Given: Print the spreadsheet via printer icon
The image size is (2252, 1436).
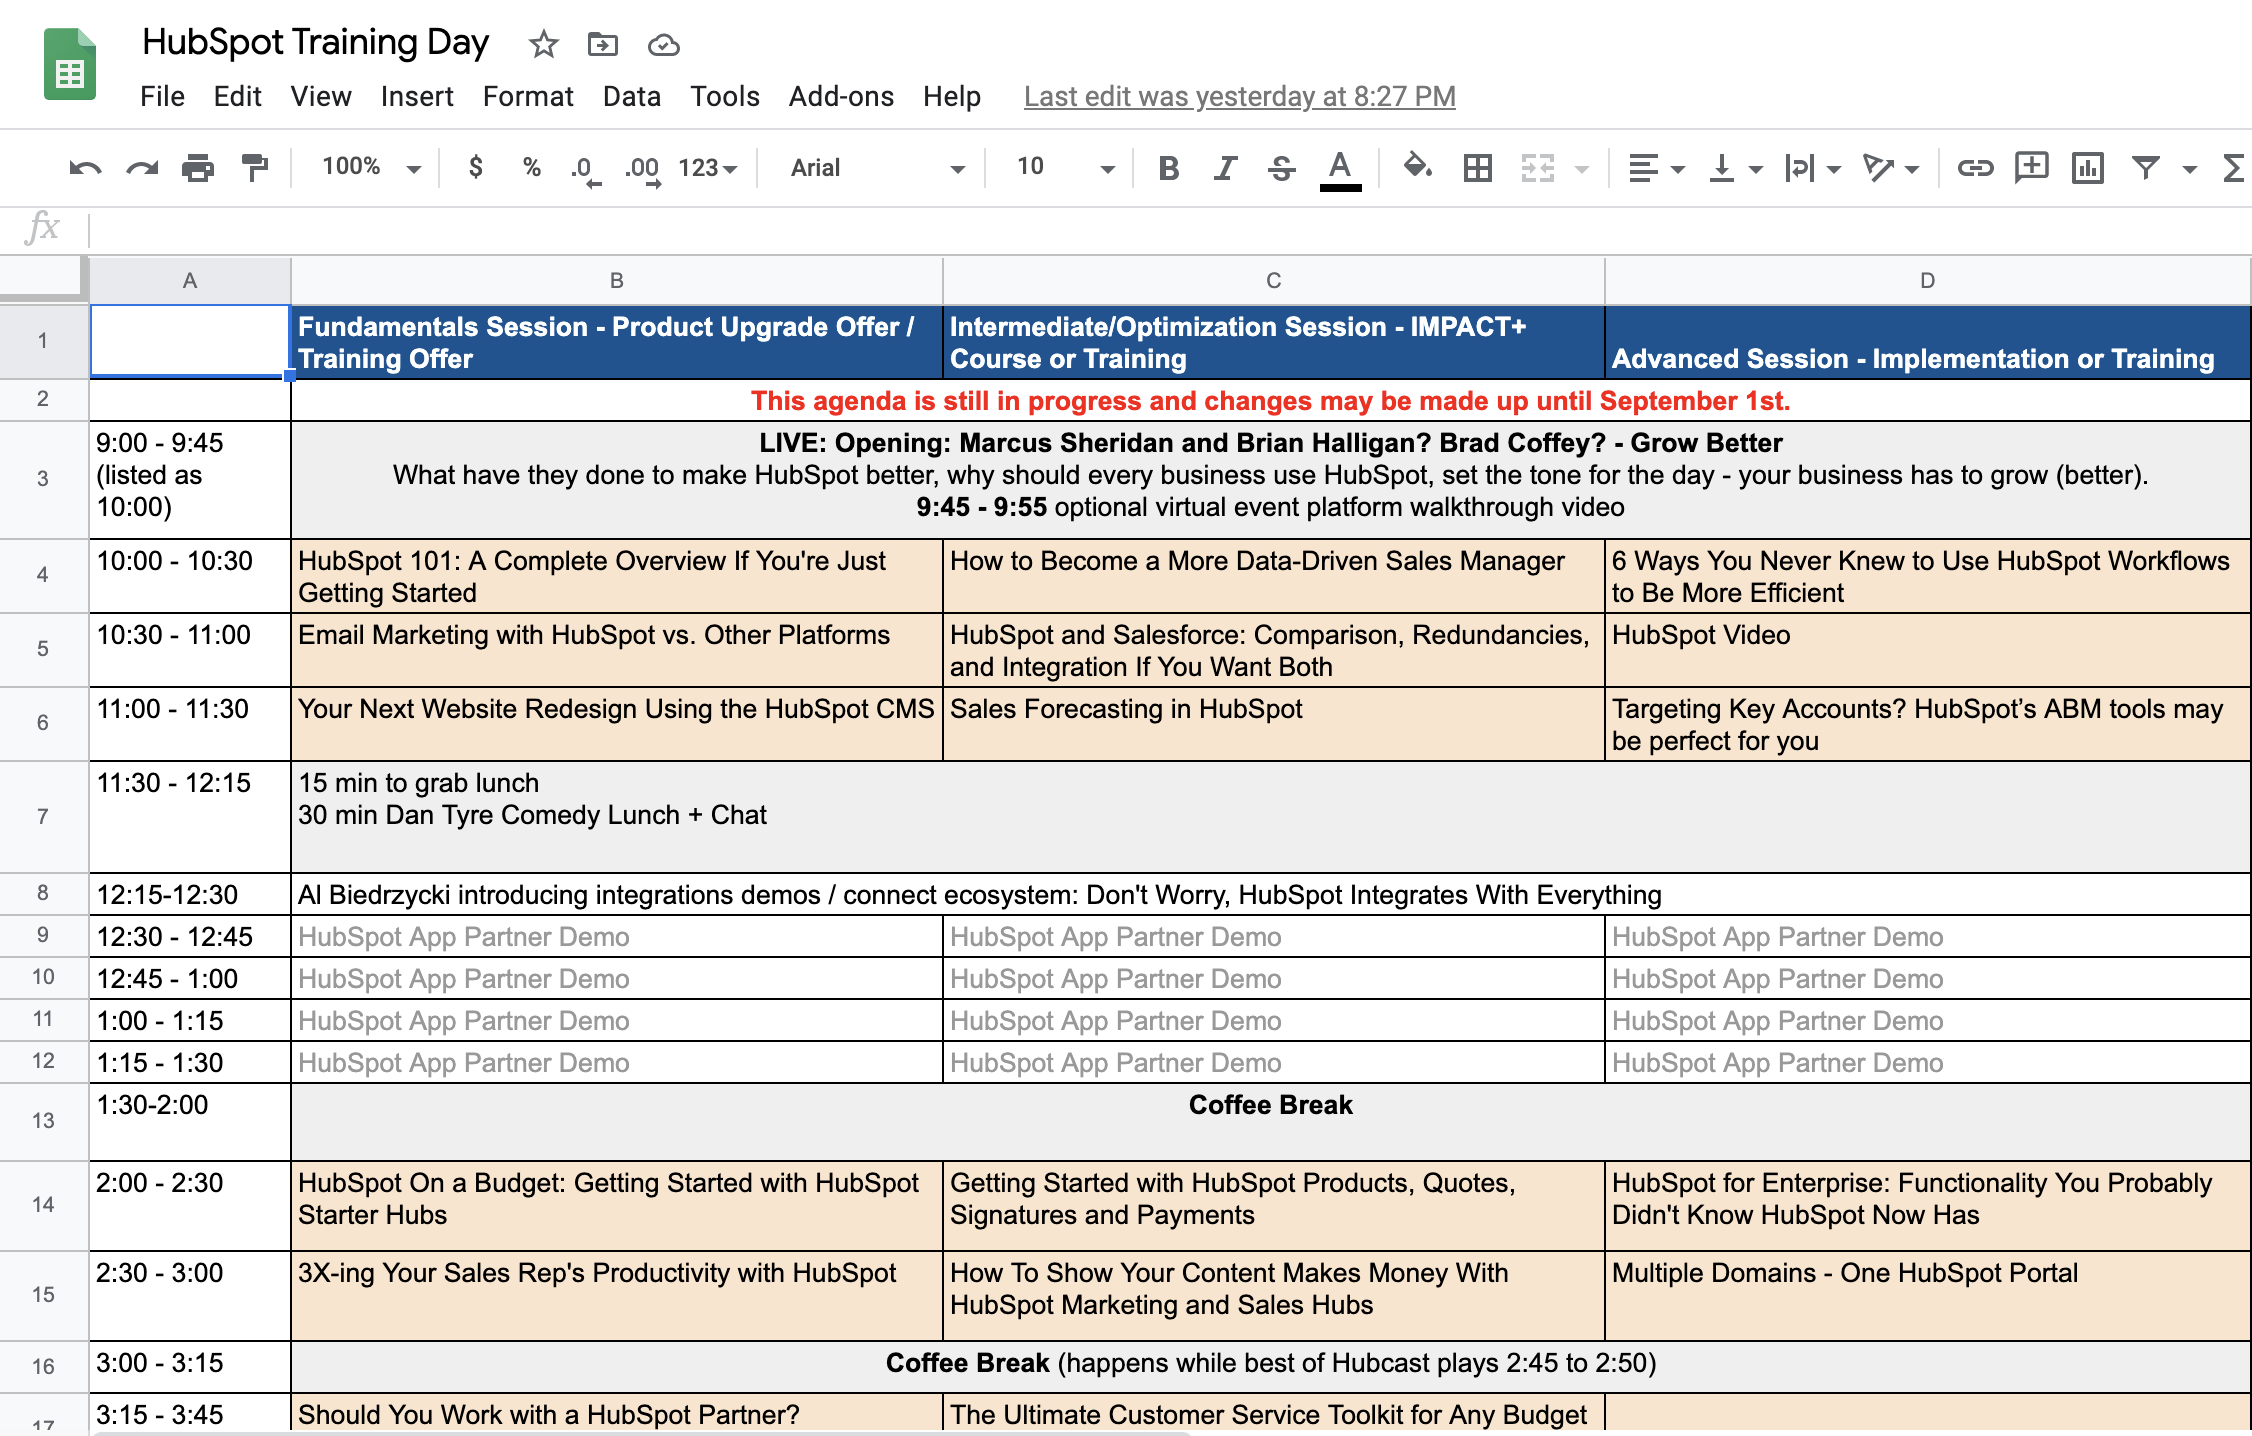Looking at the screenshot, I should 198,168.
